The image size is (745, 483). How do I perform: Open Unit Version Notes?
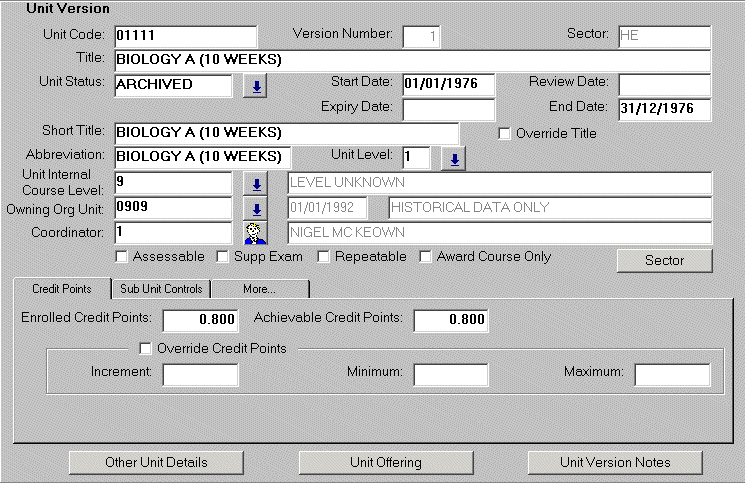[x=615, y=462]
